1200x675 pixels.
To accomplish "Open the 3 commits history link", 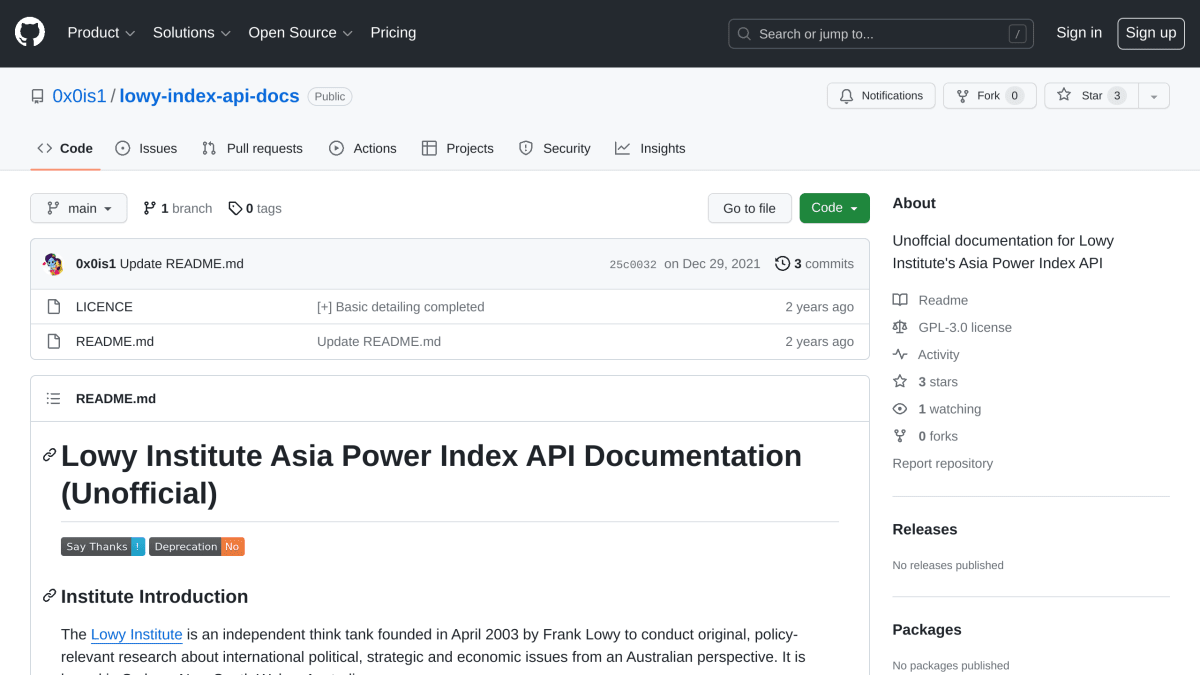I will click(x=814, y=264).
